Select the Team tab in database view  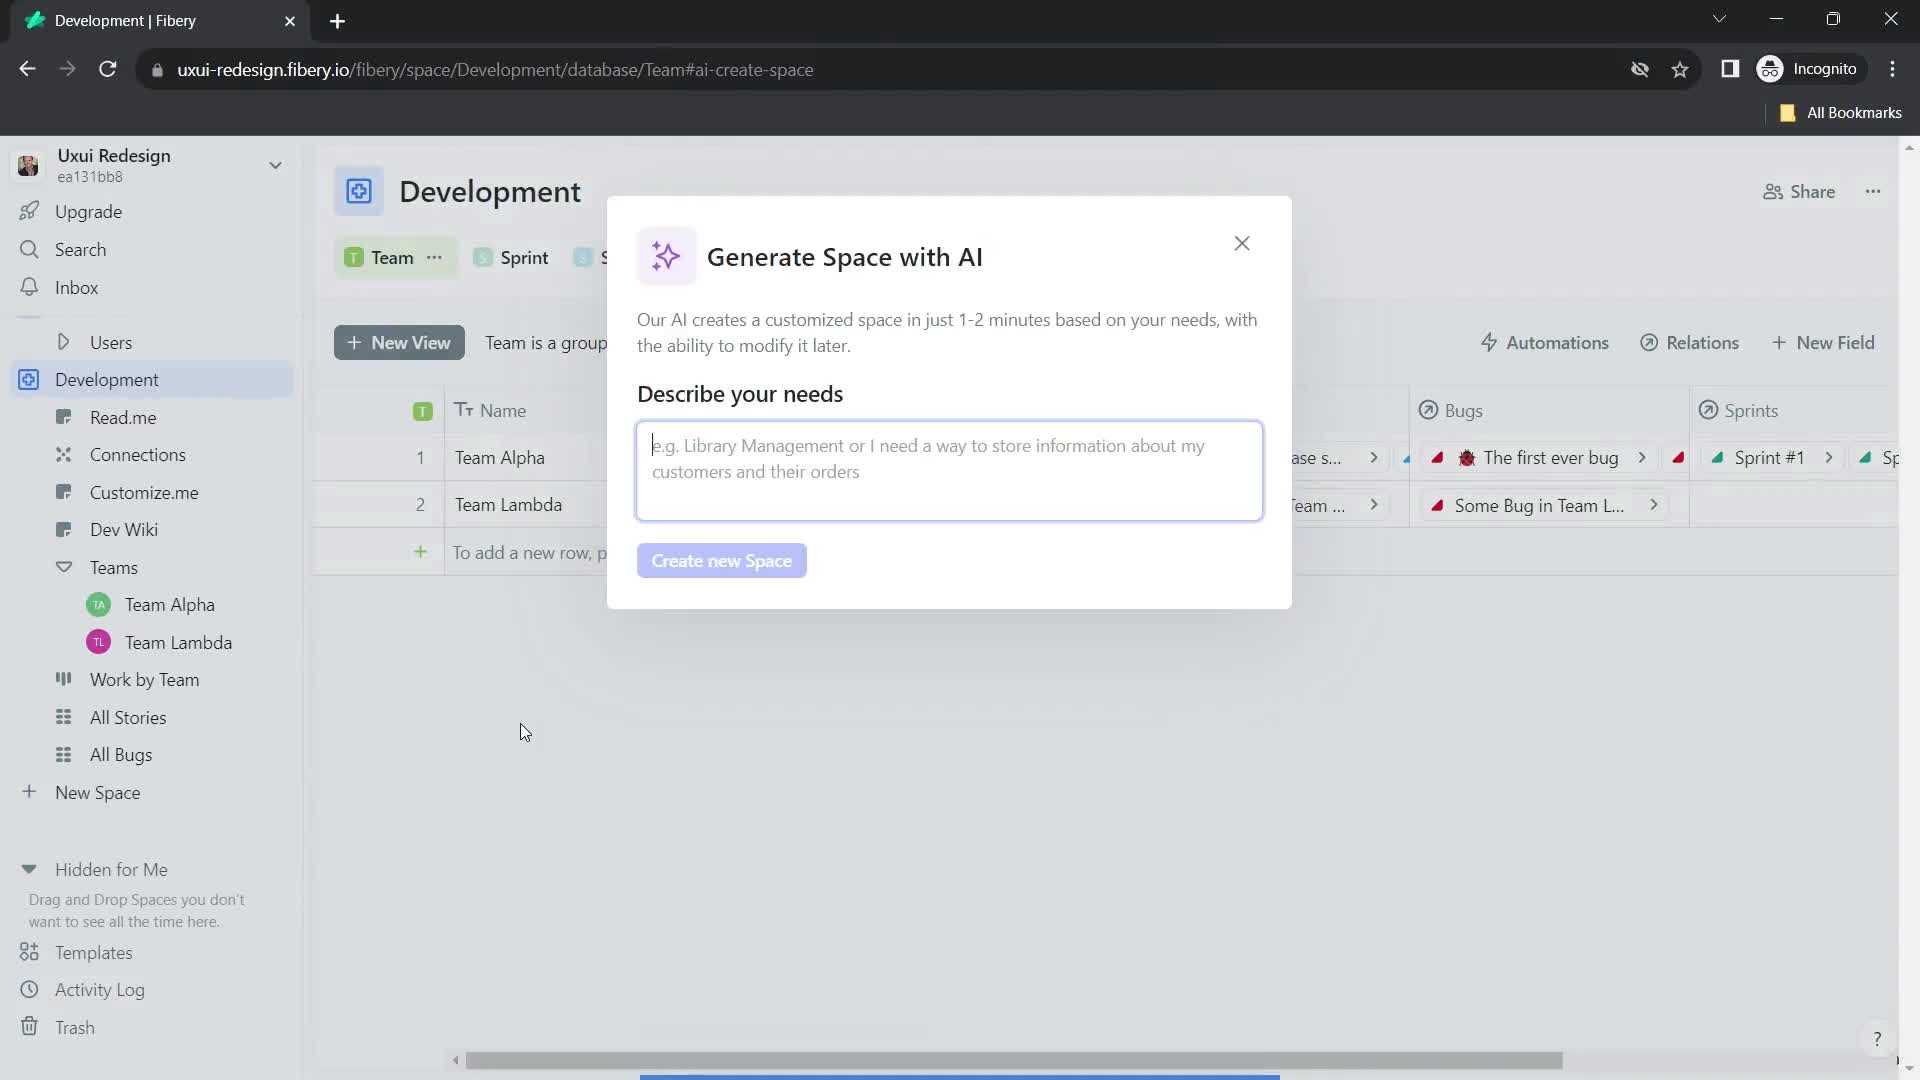393,257
